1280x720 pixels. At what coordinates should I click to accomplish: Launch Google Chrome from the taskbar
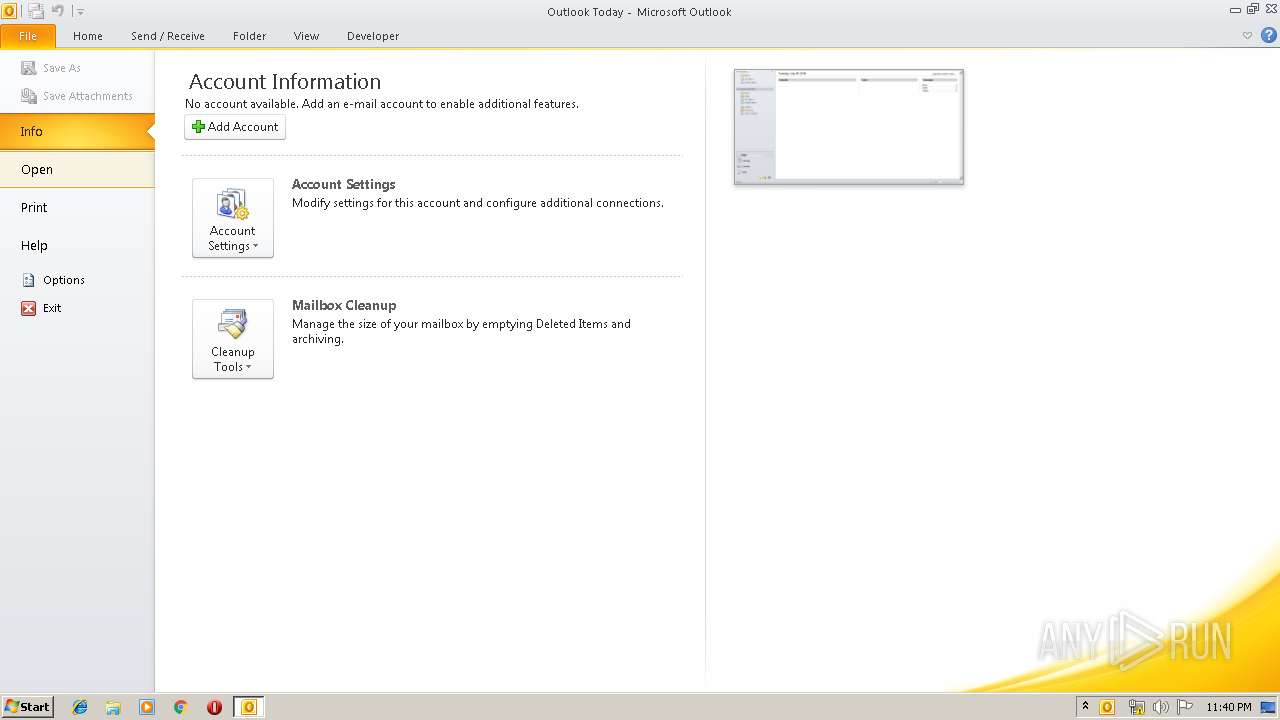pos(181,707)
